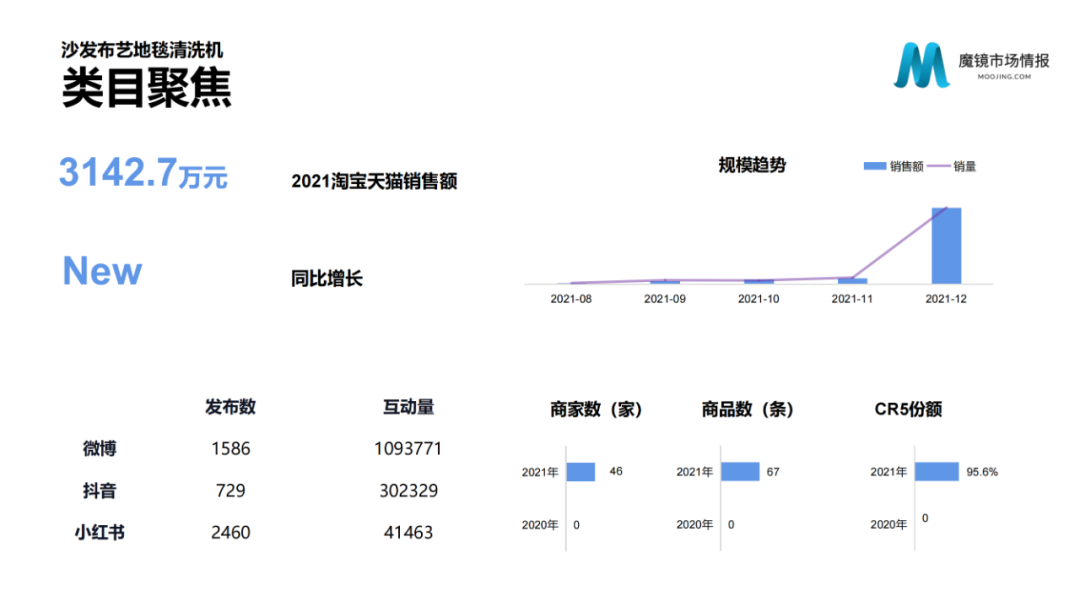The width and height of the screenshot is (1080, 607).
Task: Click the 商家数（家） chart title
Action: tap(596, 409)
